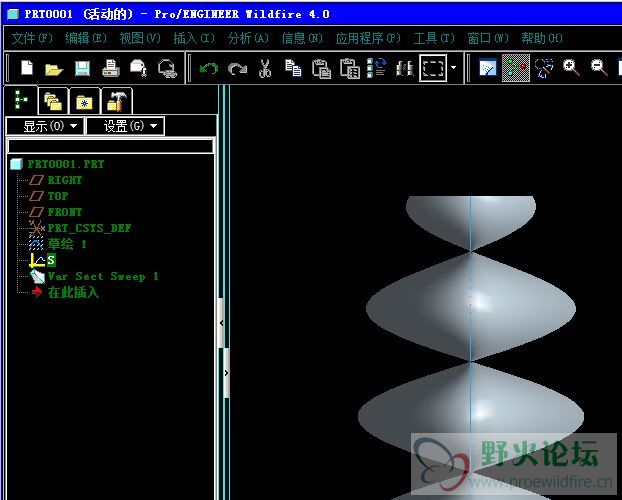Open the 视图(V) menu

tap(140, 38)
